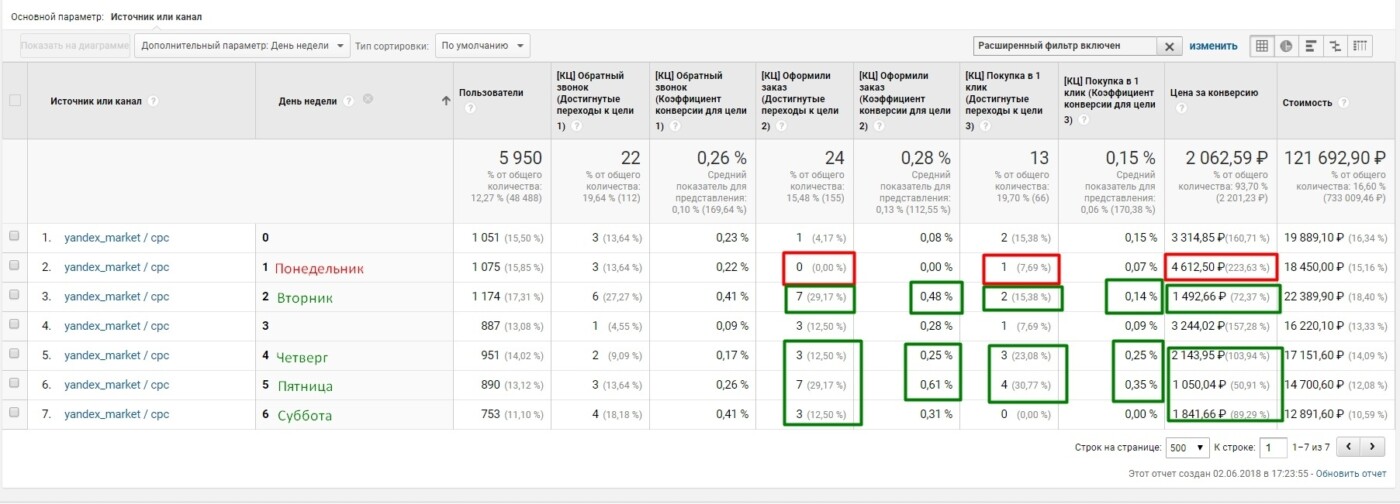Open the sort type По умолчанию dropdown
The height and width of the screenshot is (504, 1400).
click(482, 46)
